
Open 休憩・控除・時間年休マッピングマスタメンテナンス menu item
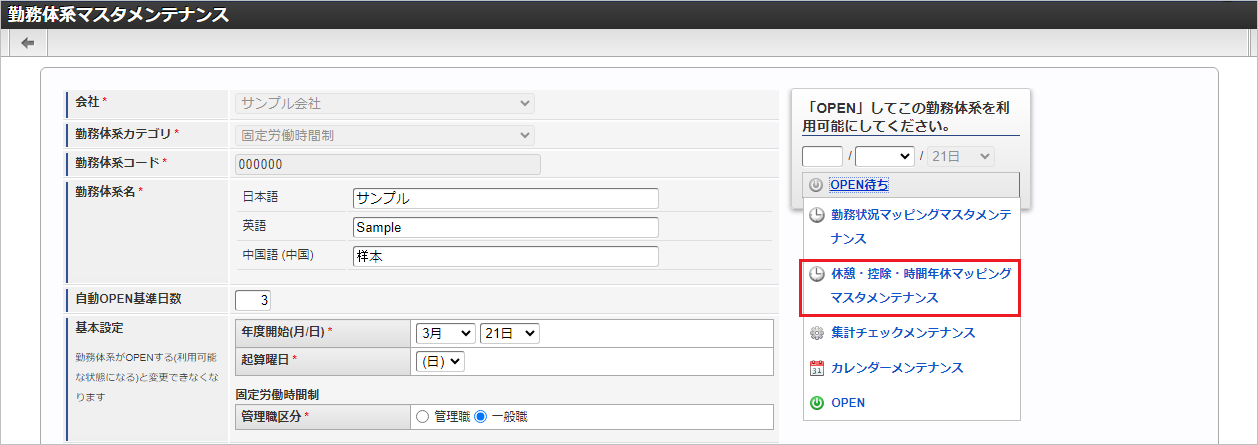tap(921, 286)
